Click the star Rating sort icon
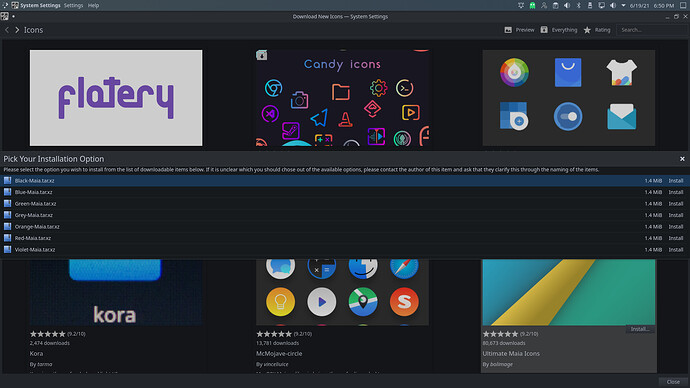 [x=587, y=30]
